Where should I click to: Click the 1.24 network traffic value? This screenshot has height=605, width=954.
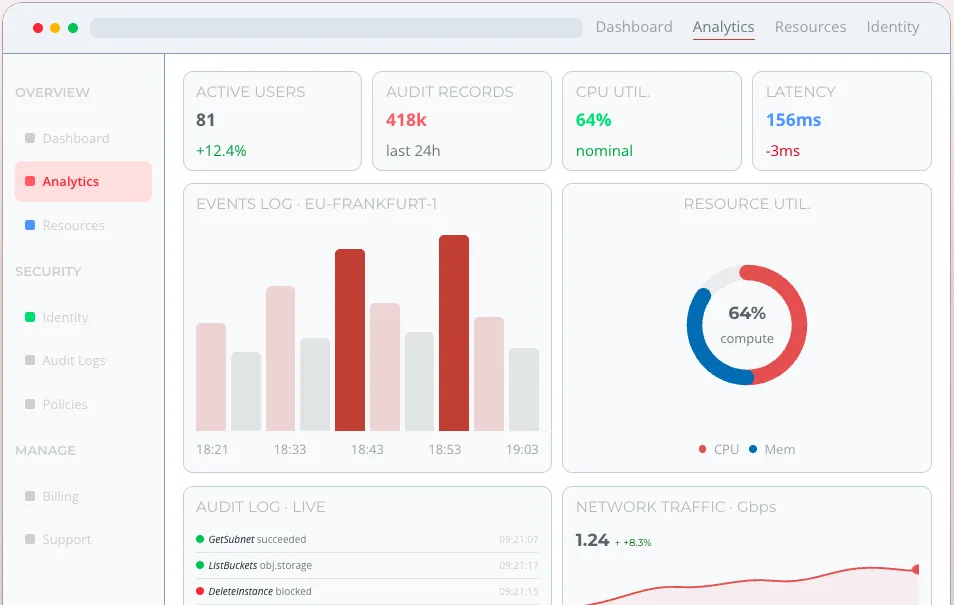point(592,540)
